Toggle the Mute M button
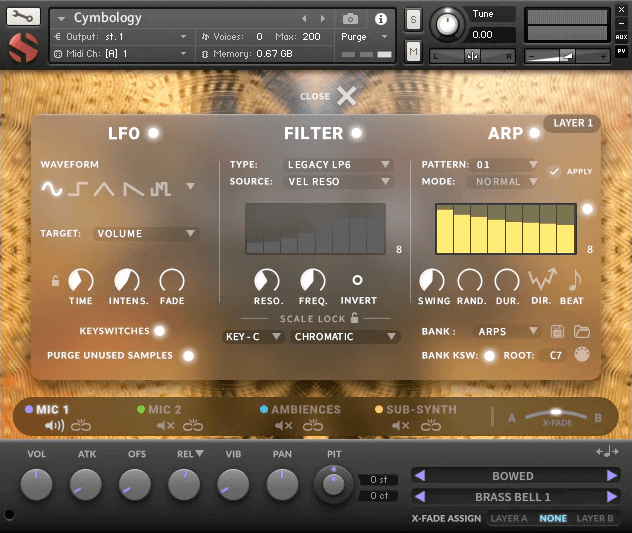 pyautogui.click(x=413, y=52)
